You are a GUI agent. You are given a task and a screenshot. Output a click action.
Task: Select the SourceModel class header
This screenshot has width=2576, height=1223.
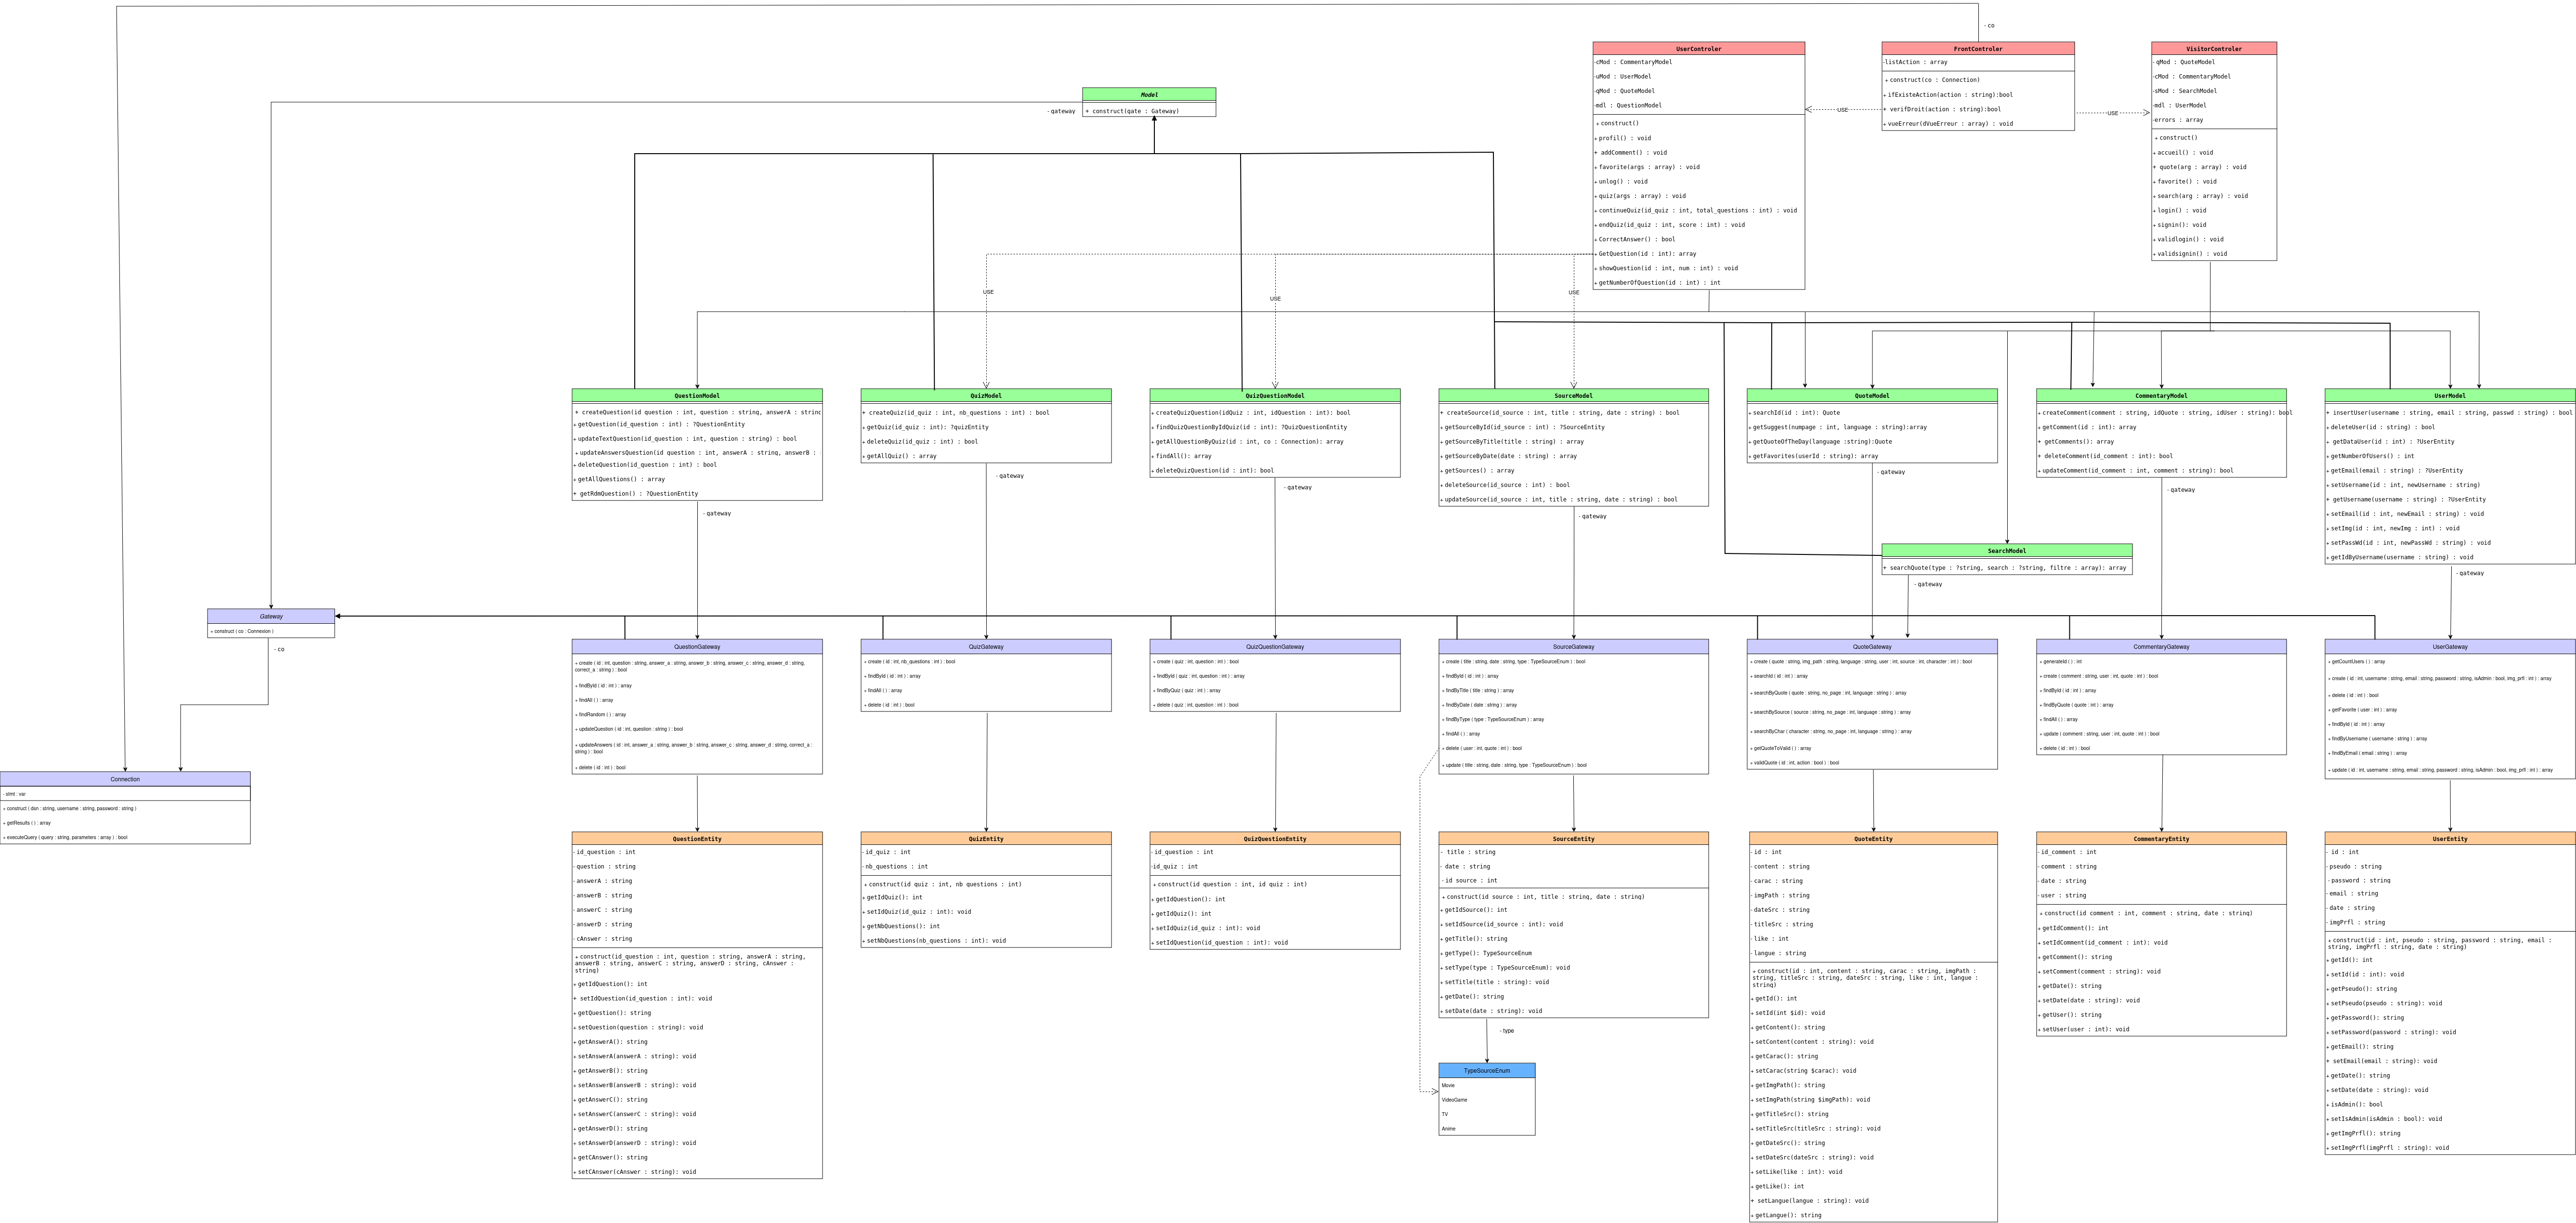click(1573, 396)
